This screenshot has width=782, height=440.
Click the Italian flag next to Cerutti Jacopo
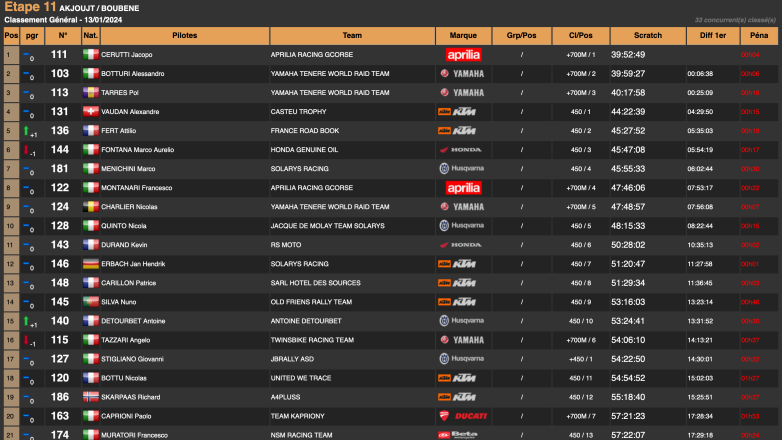pos(90,55)
